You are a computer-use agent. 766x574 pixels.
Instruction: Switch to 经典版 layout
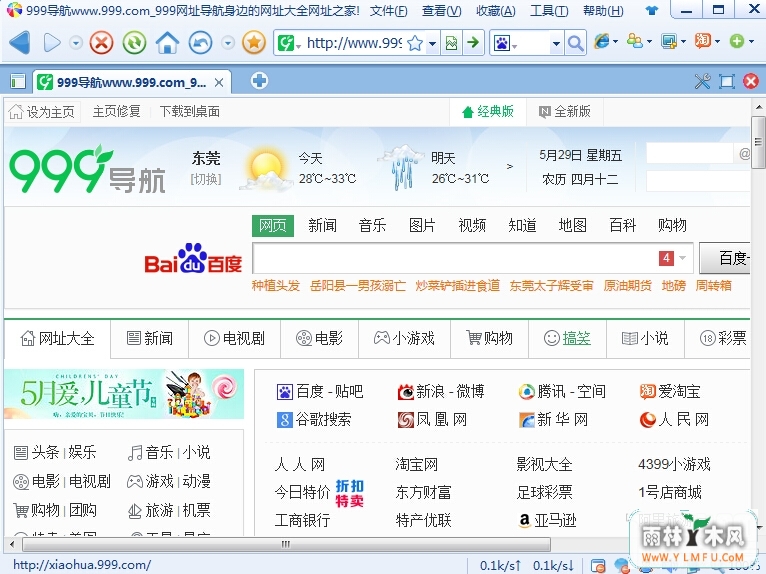pos(488,112)
